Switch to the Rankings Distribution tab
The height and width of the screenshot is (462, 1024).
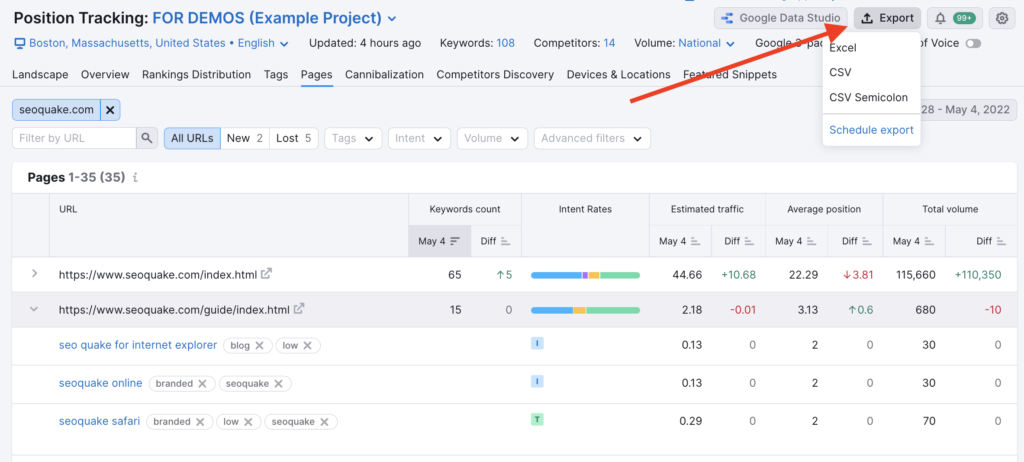pyautogui.click(x=197, y=74)
